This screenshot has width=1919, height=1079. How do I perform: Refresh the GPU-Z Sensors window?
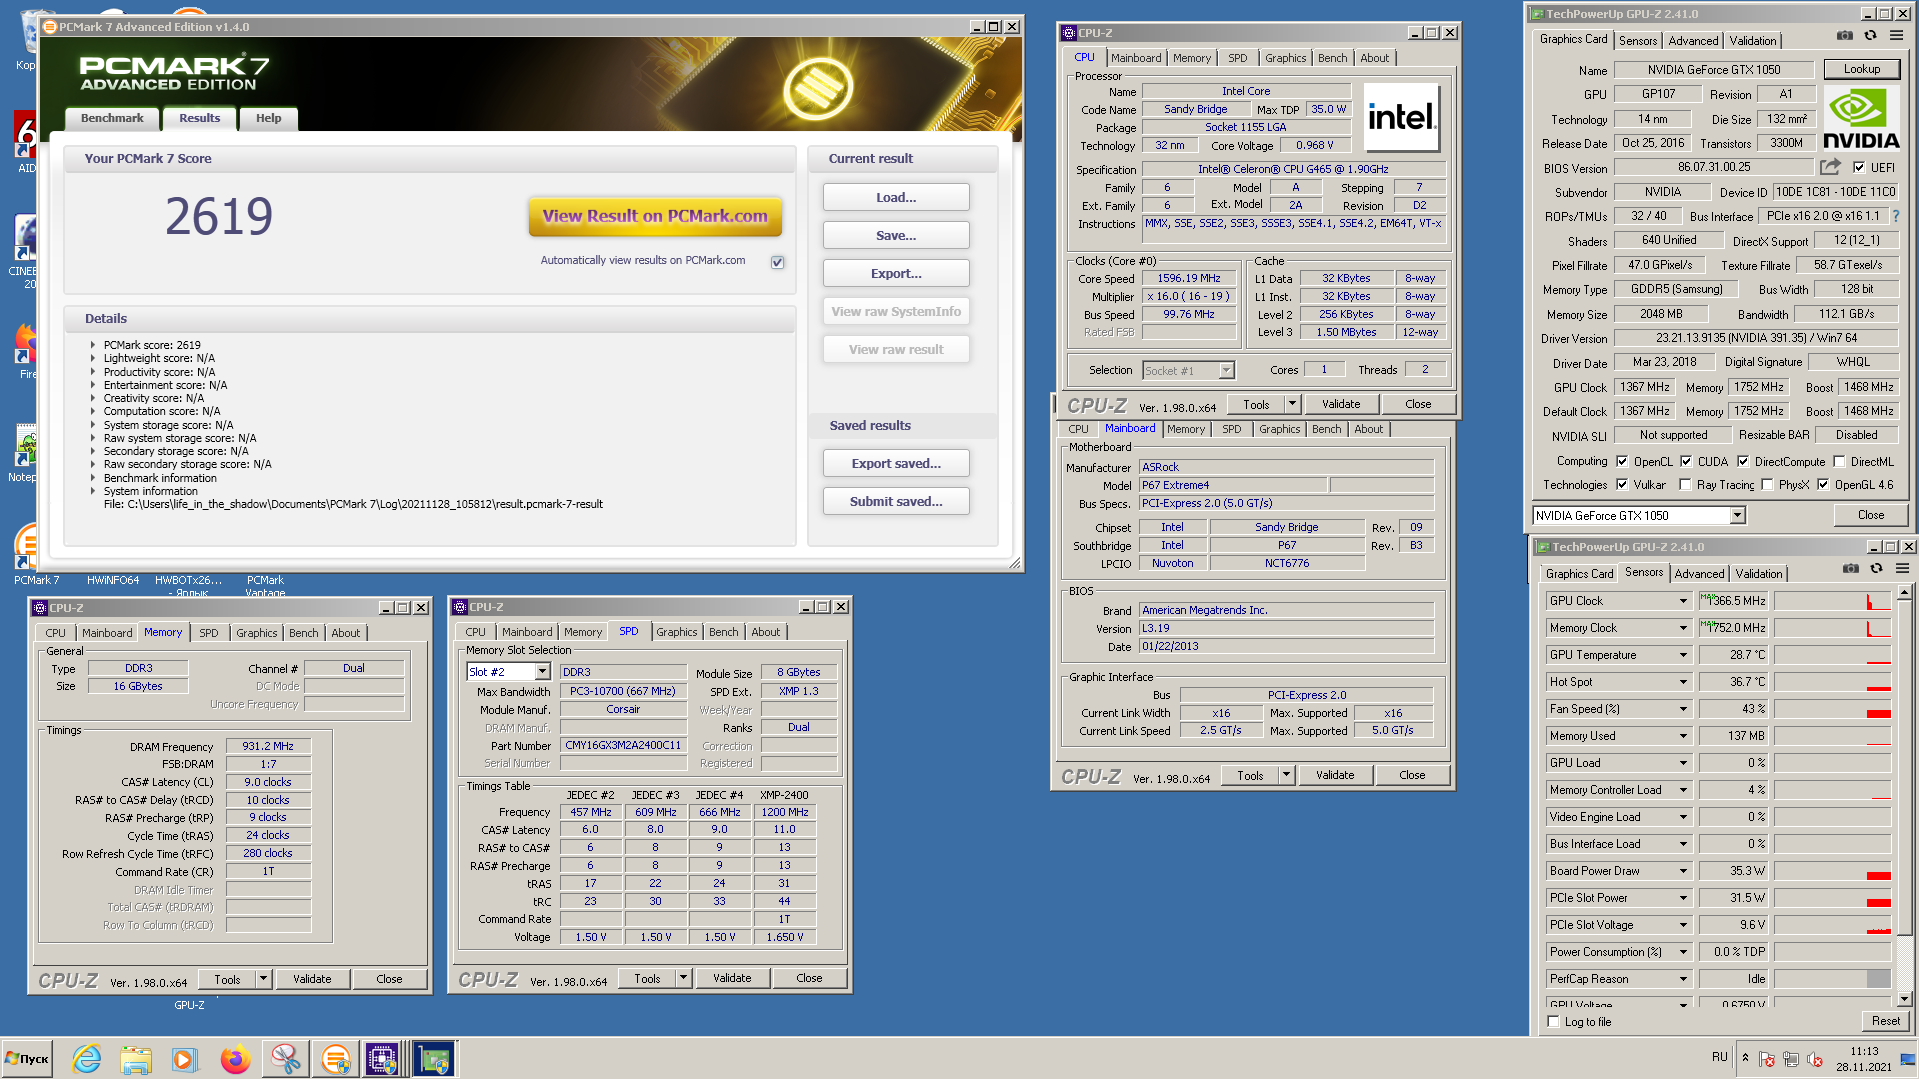pyautogui.click(x=1876, y=569)
